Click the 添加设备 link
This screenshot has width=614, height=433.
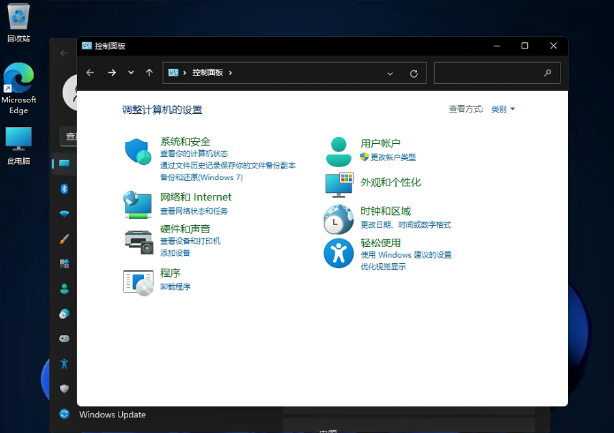(175, 253)
